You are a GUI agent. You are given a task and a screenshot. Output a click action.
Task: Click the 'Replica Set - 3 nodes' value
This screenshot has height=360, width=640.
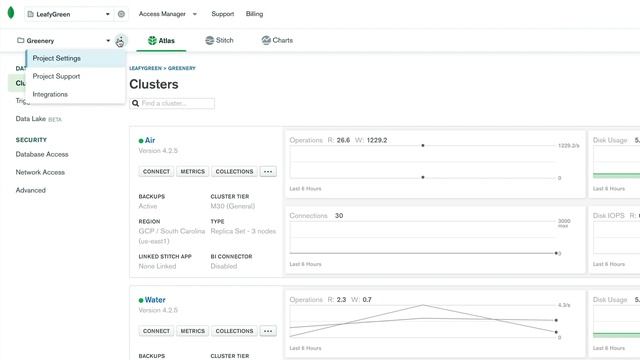pos(243,231)
